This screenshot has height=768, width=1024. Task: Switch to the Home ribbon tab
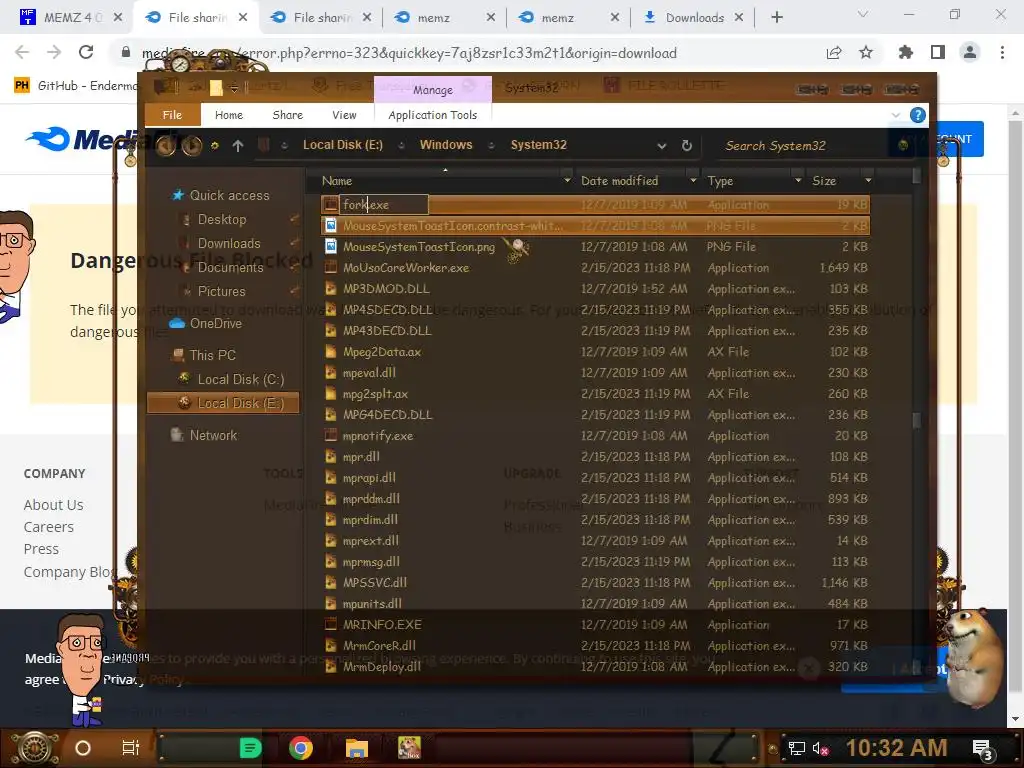click(229, 115)
